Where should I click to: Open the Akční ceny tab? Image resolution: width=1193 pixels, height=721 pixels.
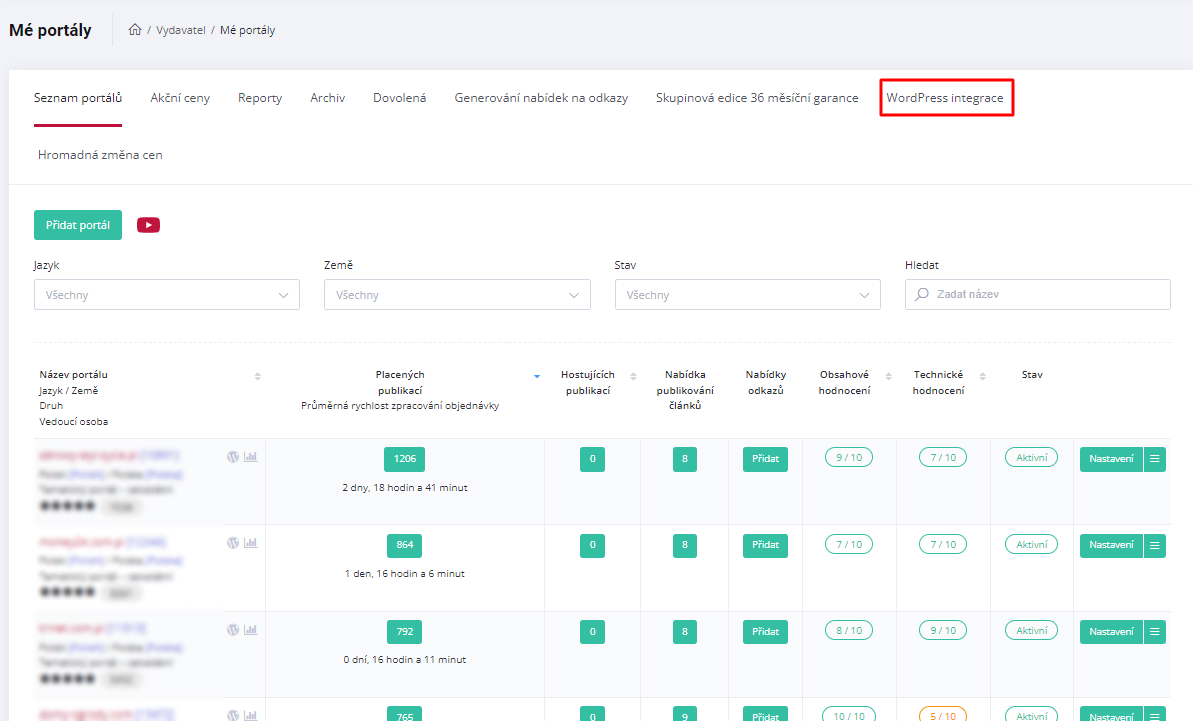(180, 98)
